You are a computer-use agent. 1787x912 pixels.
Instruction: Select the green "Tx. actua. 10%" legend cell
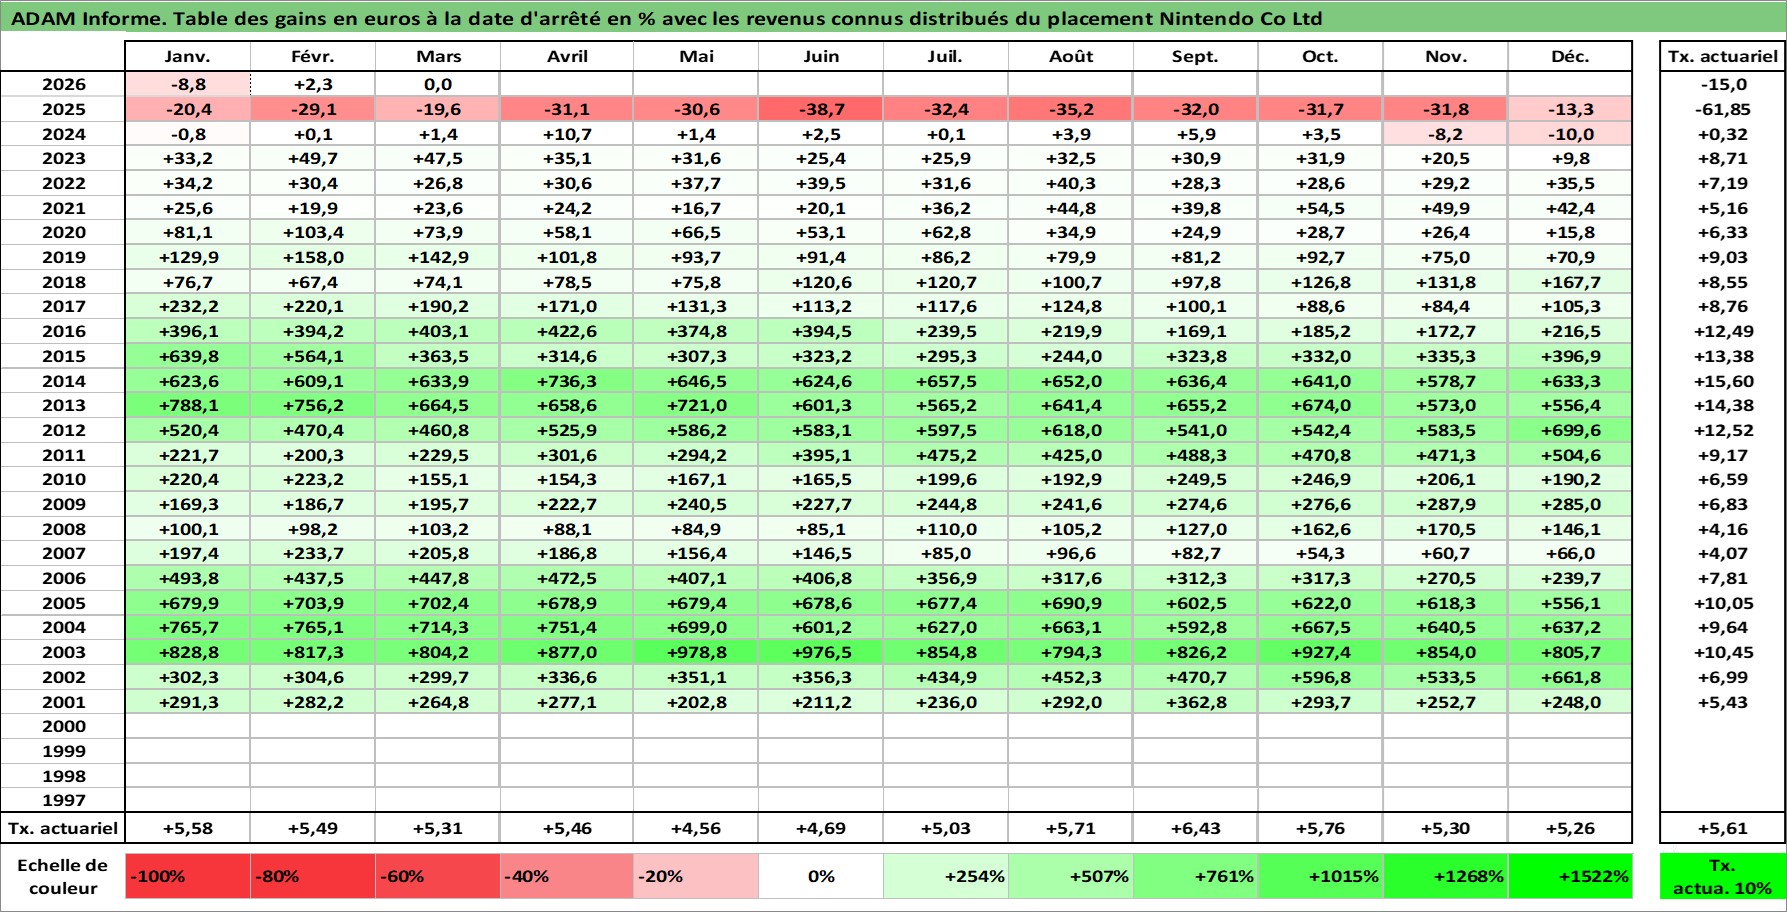point(1722,876)
